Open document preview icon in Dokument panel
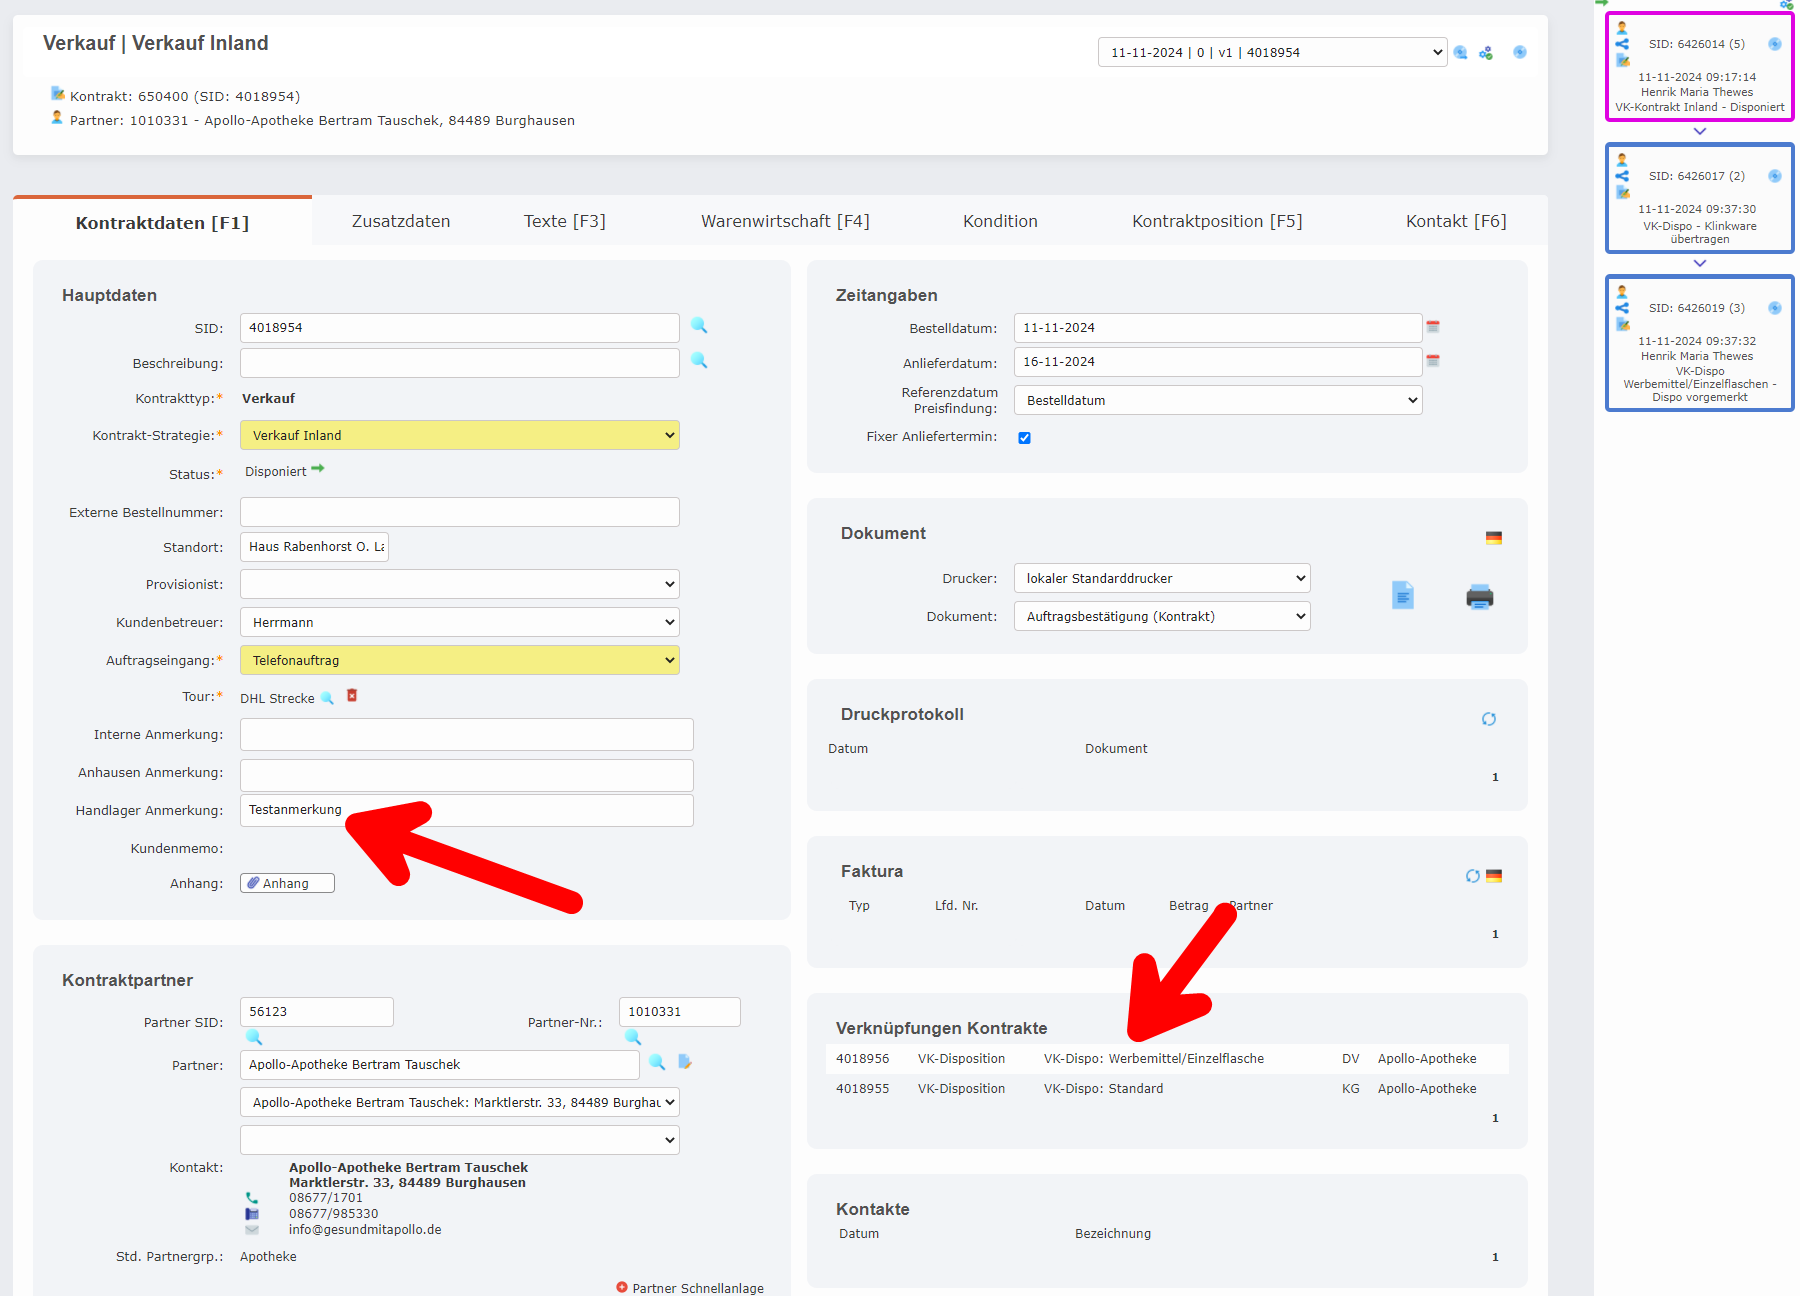 pyautogui.click(x=1403, y=596)
